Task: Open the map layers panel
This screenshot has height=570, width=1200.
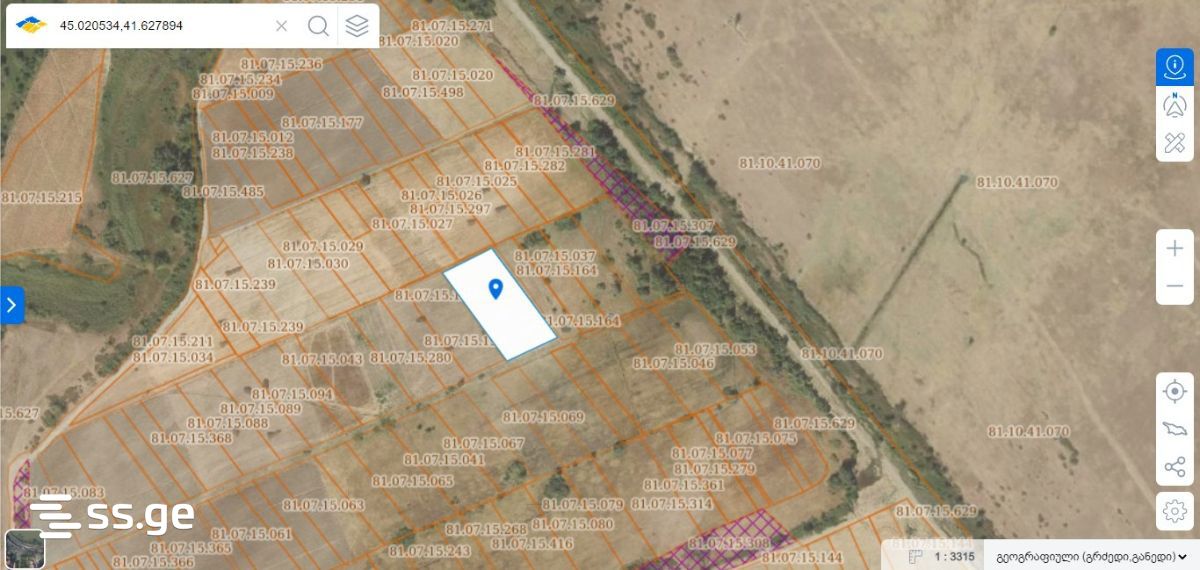Action: tap(357, 26)
